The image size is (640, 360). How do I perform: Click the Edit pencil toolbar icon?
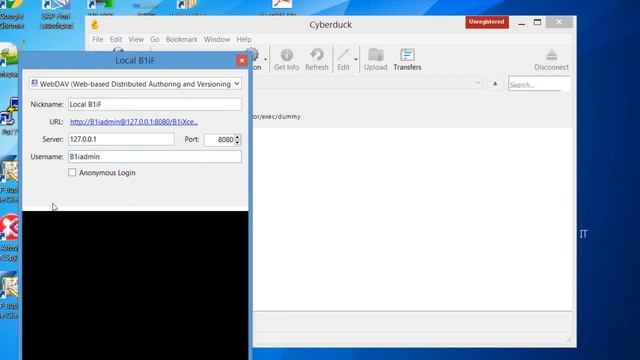tap(343, 60)
